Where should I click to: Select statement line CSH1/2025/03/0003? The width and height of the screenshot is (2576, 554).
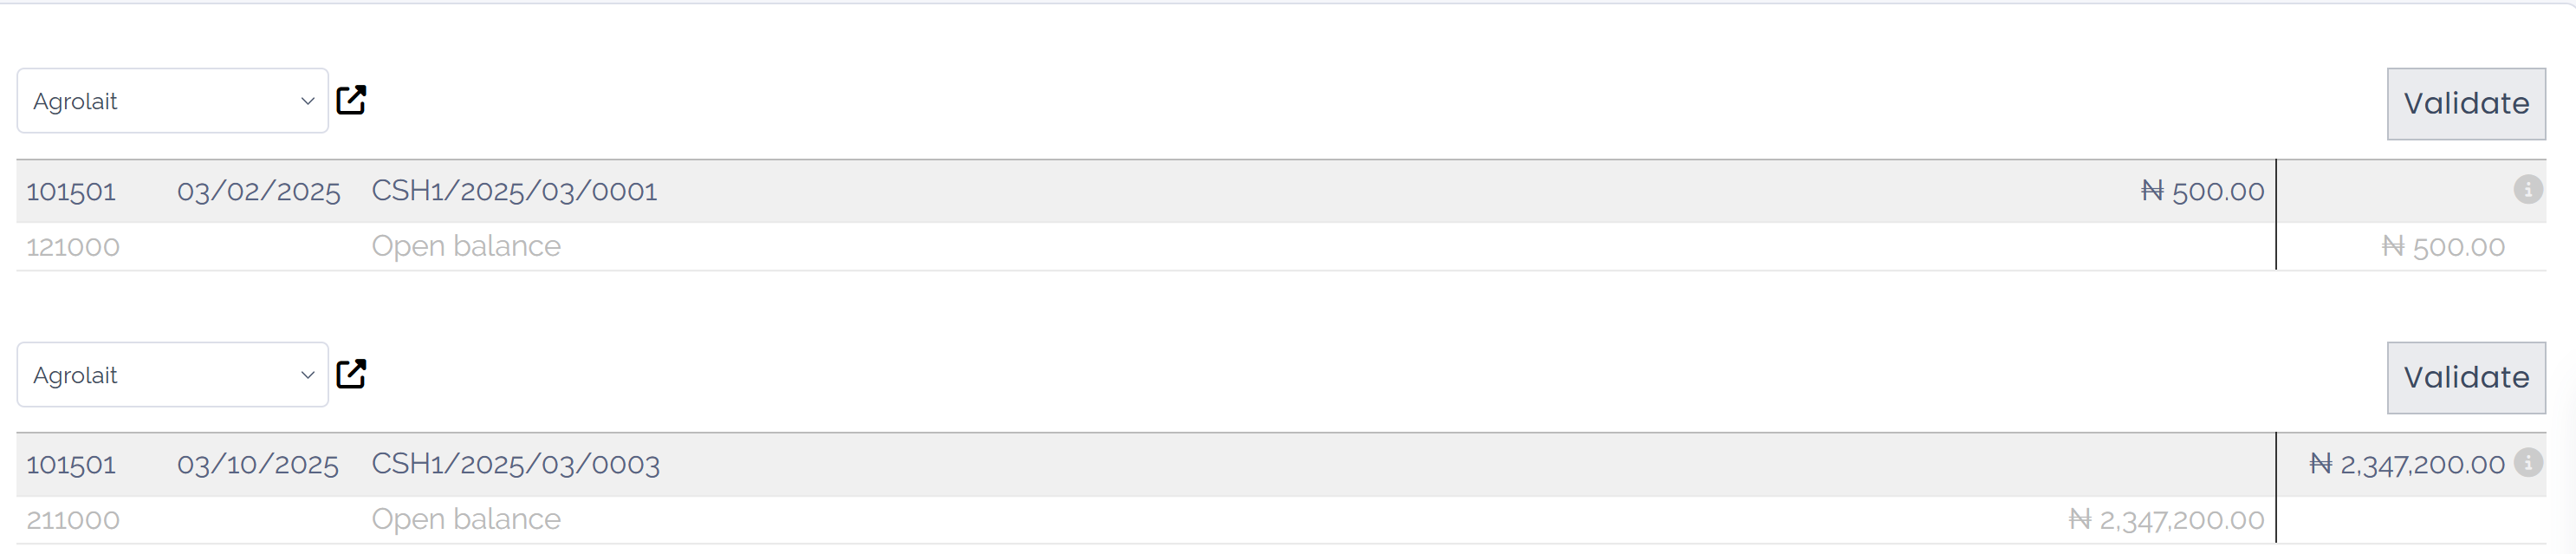pos(515,464)
